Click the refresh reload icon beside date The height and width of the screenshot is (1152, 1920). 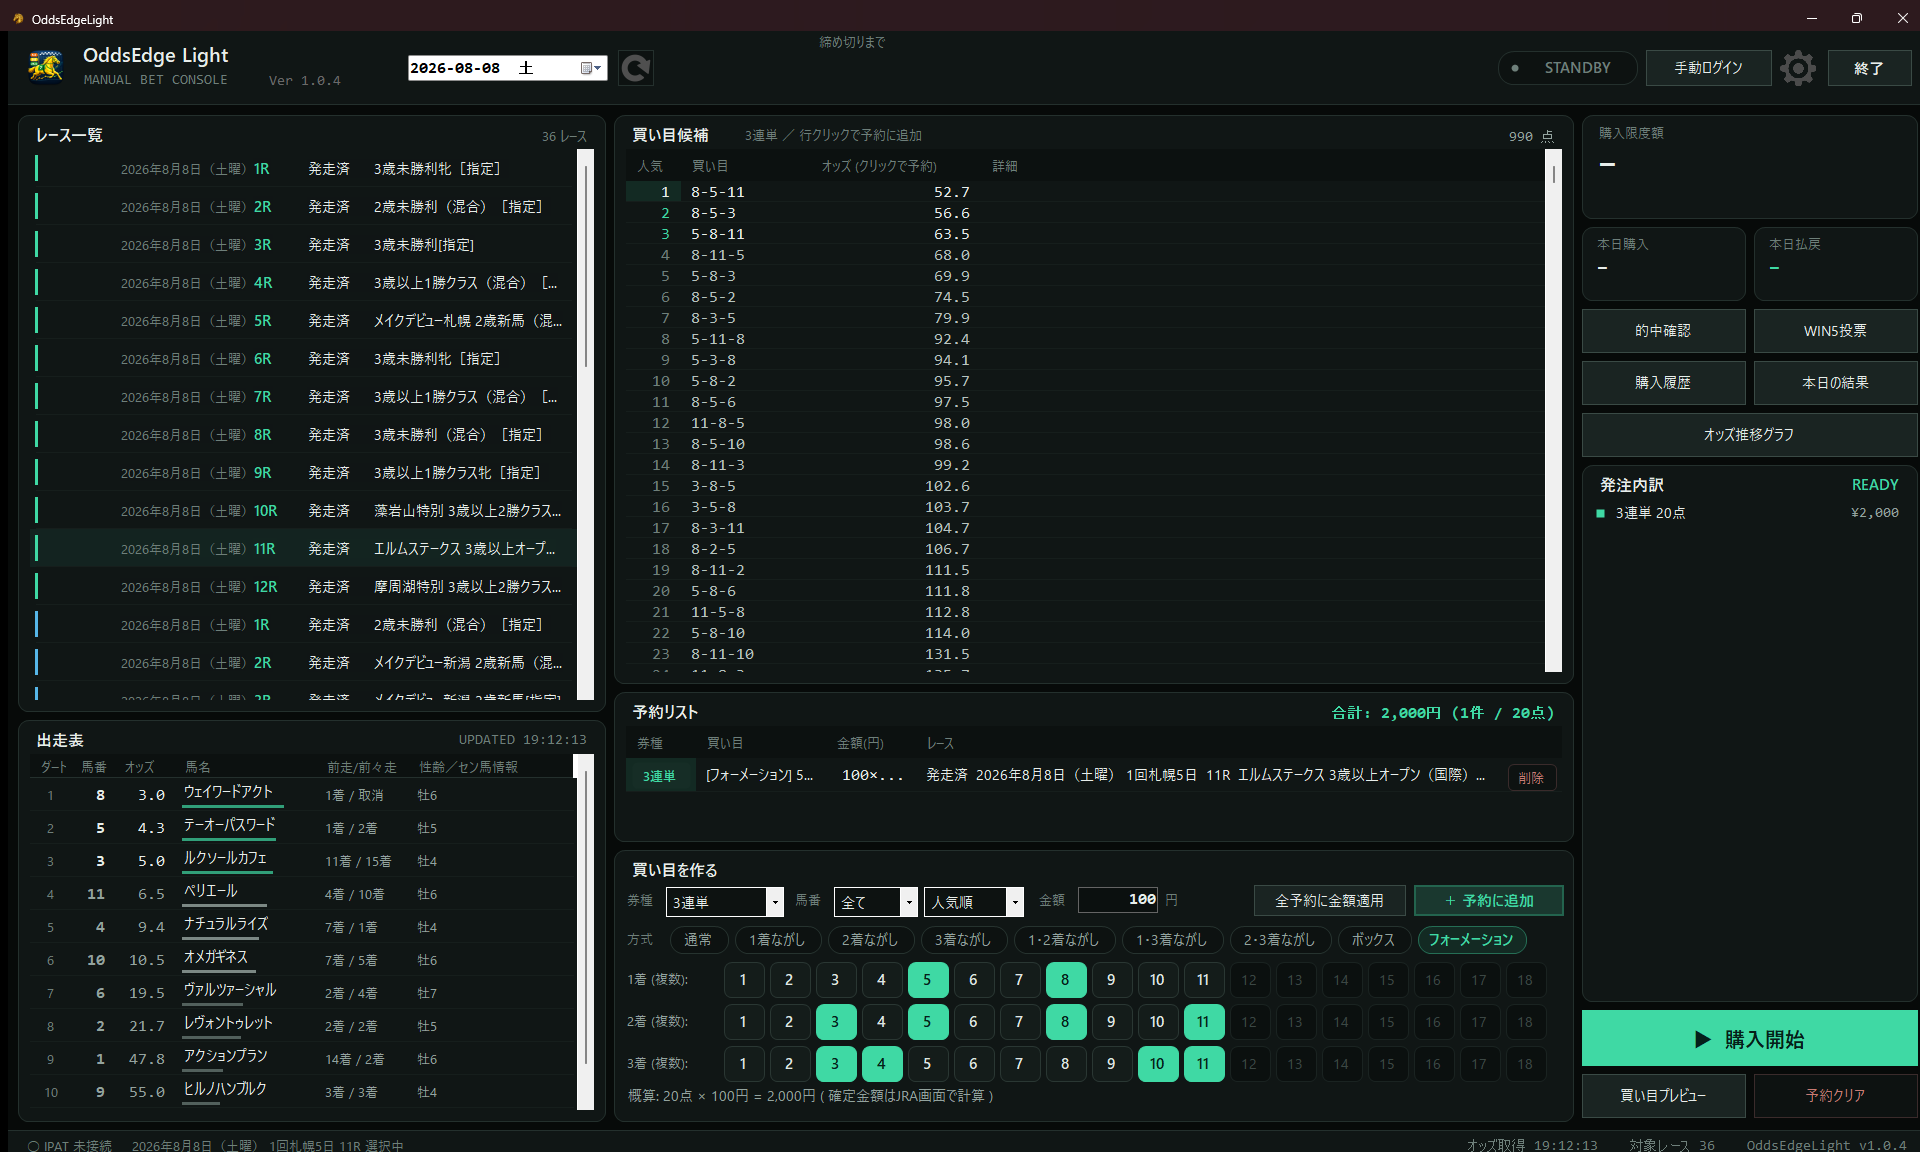tap(636, 68)
